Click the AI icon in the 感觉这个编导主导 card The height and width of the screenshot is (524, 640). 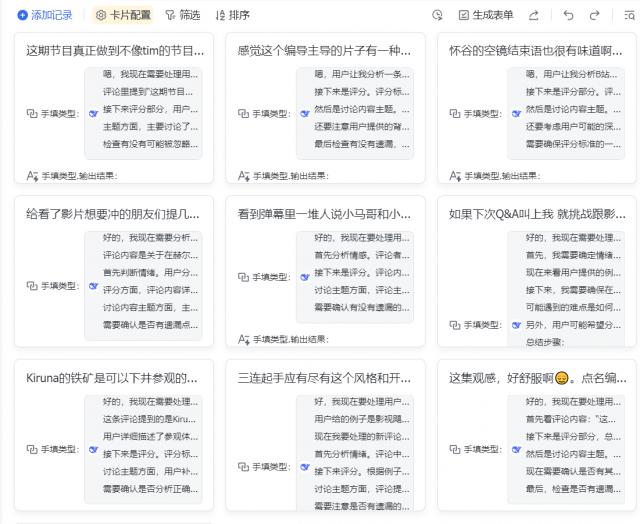point(305,113)
